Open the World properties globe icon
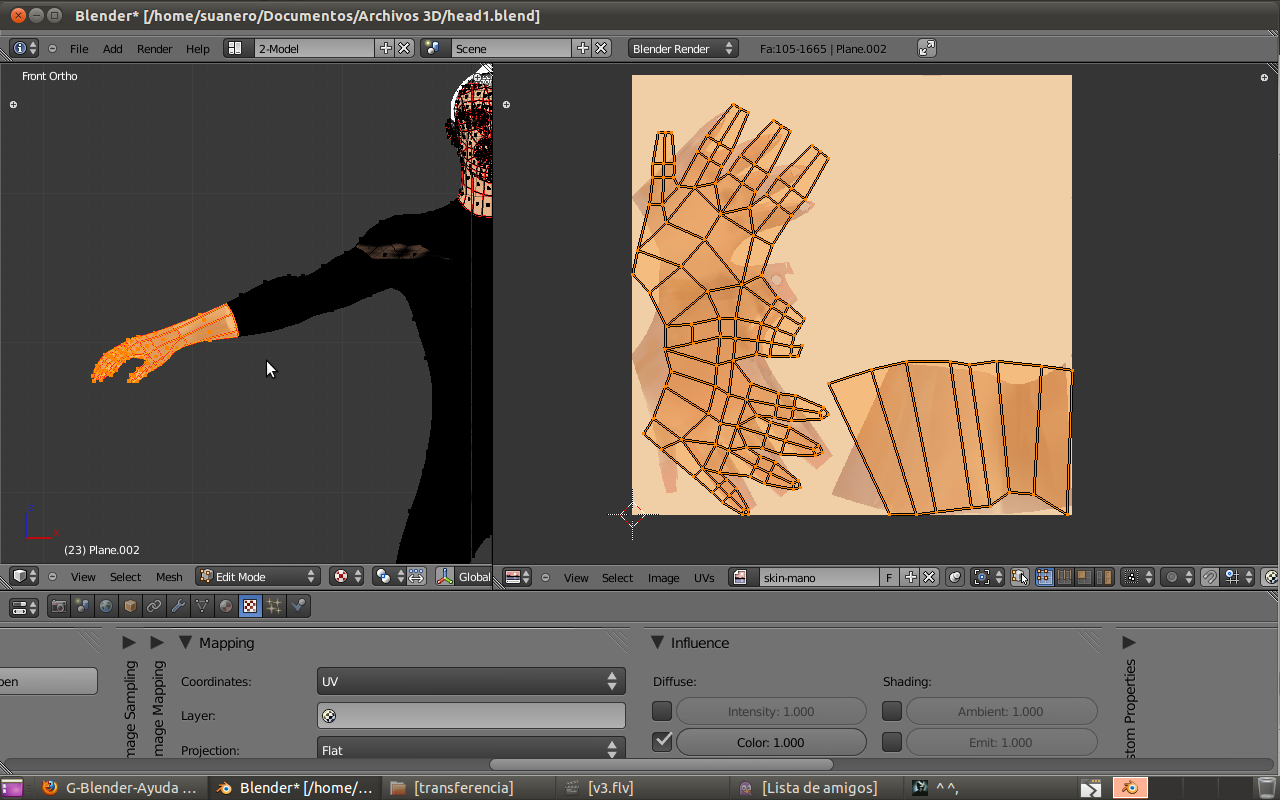The height and width of the screenshot is (800, 1280). point(106,606)
